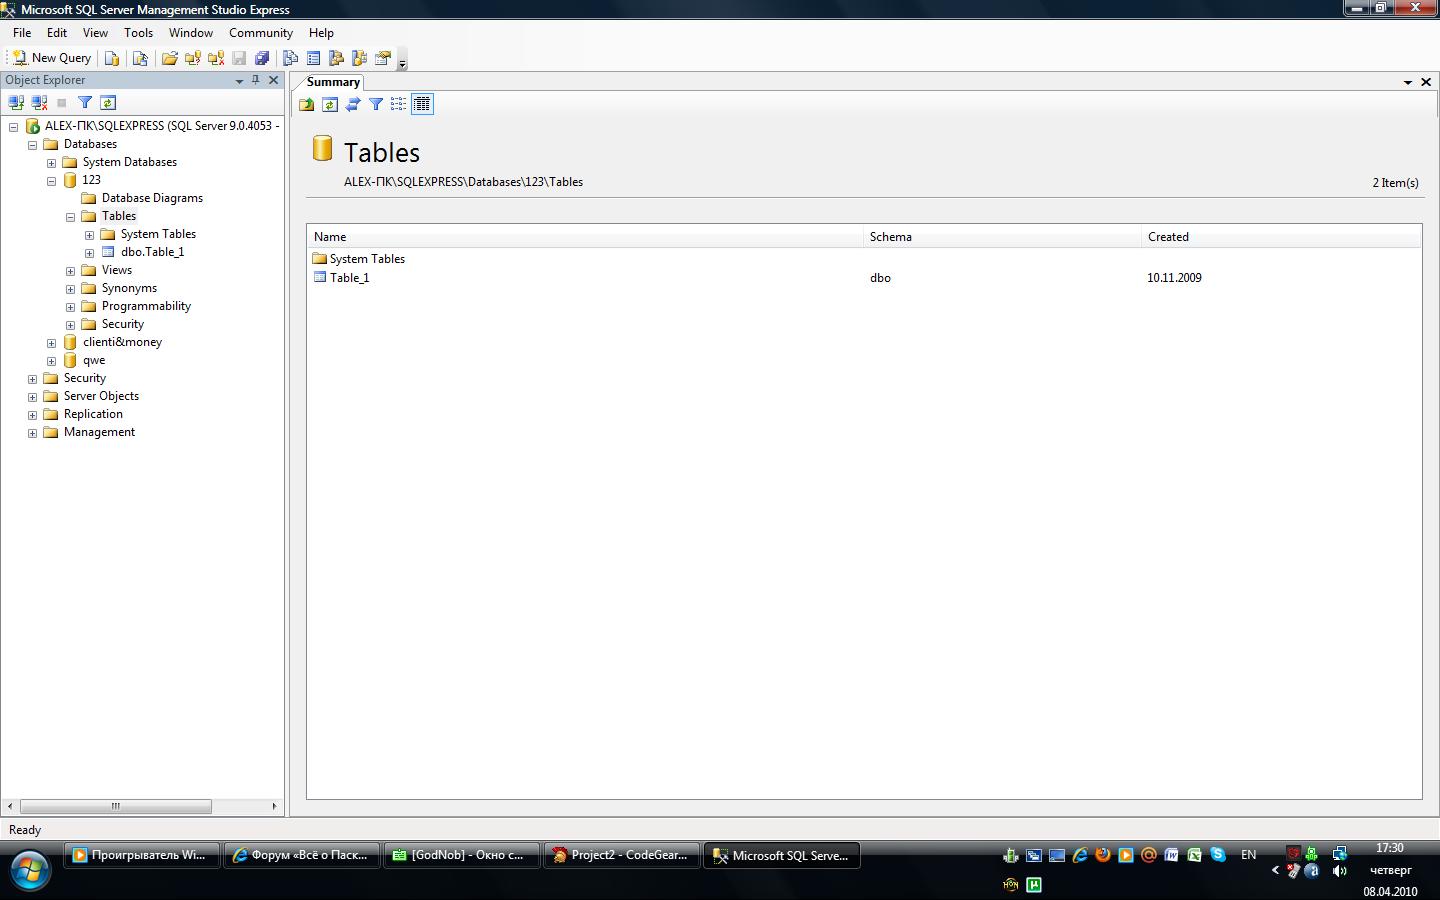Click the Summary pane filter icon
The image size is (1440, 900).
pyautogui.click(x=376, y=104)
